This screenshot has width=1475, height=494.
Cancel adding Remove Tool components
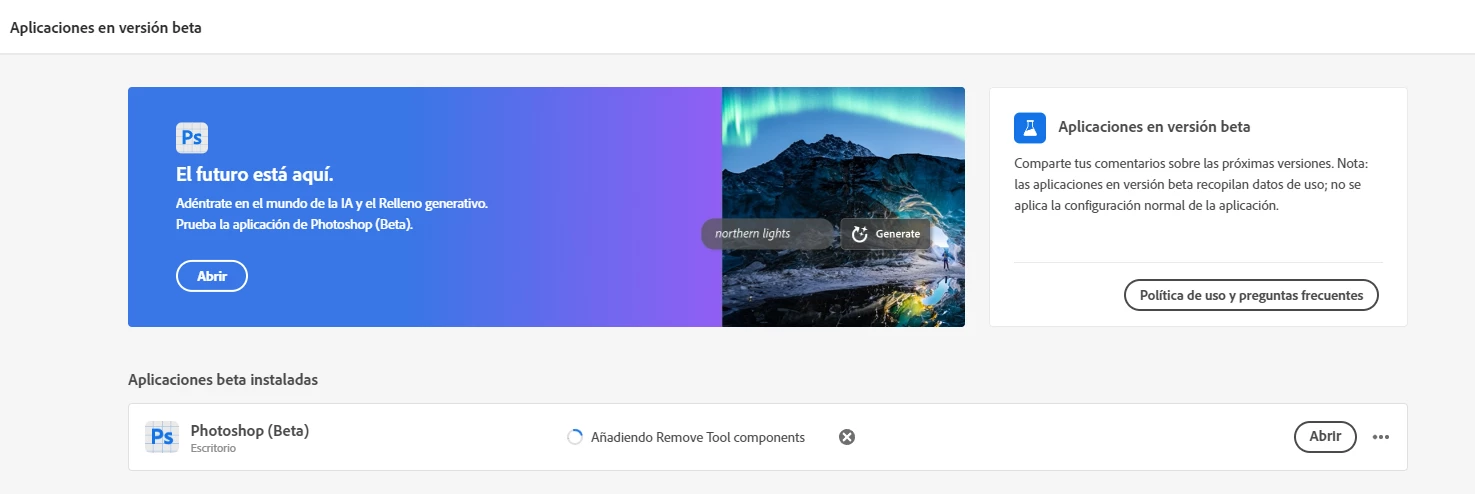847,437
